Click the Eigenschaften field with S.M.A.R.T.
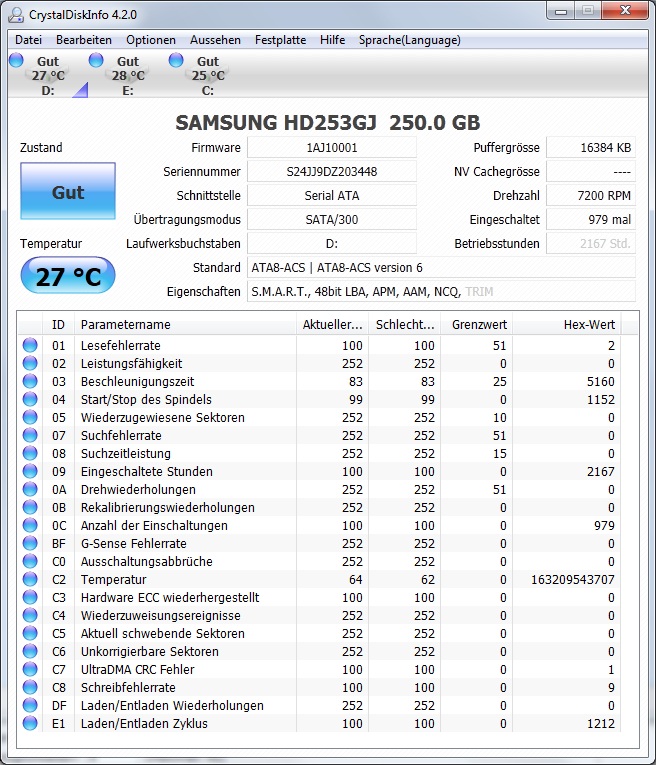The image size is (656, 765). [x=441, y=291]
